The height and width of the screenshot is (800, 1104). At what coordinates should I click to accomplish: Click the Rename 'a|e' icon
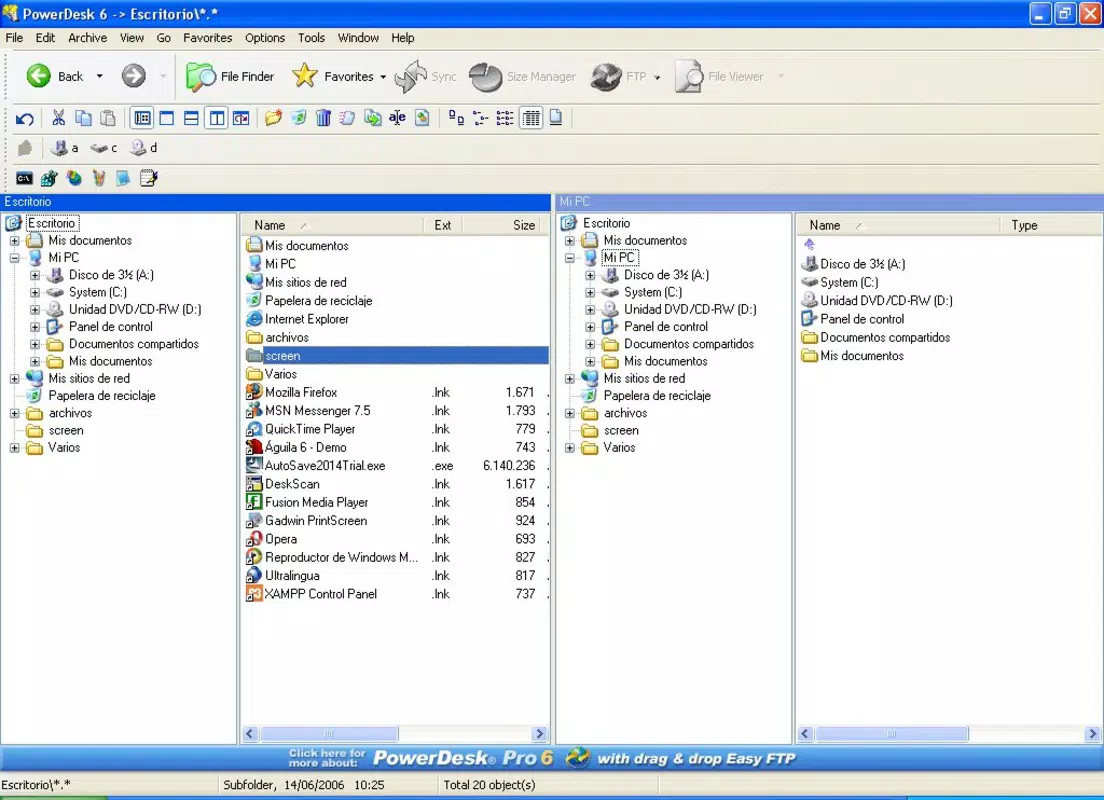(x=397, y=118)
